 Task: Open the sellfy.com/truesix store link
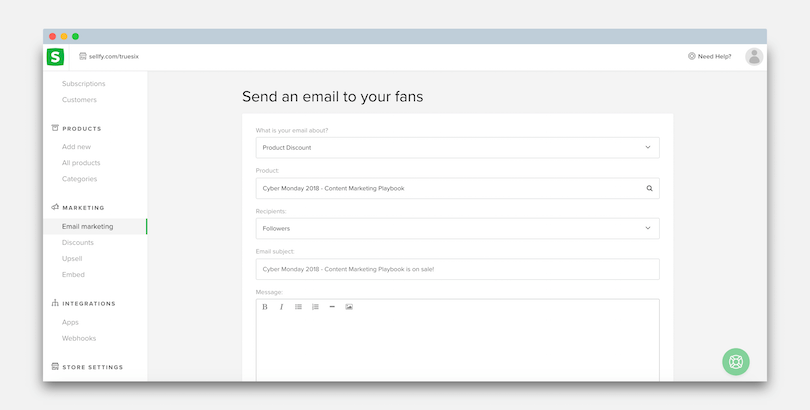114,56
